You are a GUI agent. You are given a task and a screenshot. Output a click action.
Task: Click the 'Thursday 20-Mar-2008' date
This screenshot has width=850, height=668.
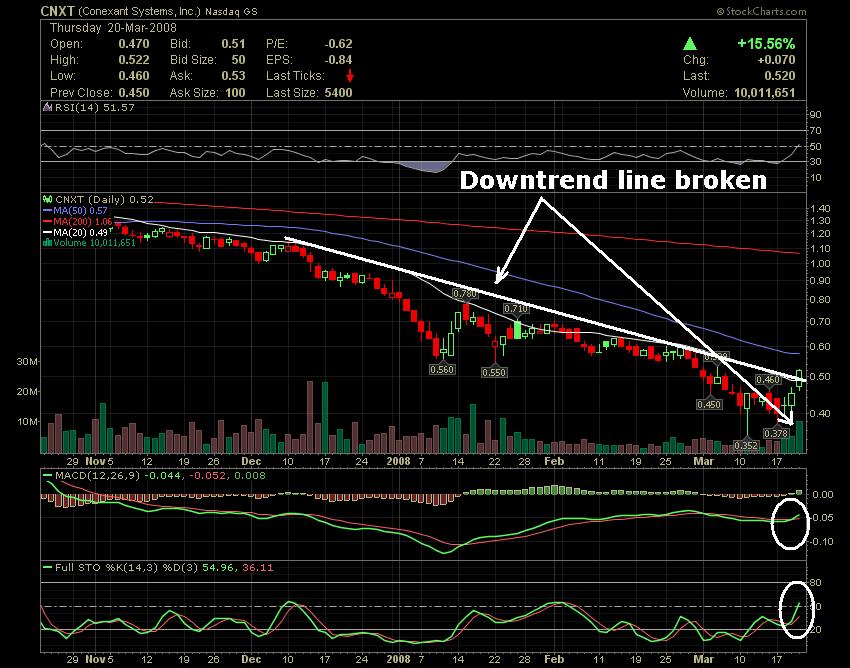(113, 28)
